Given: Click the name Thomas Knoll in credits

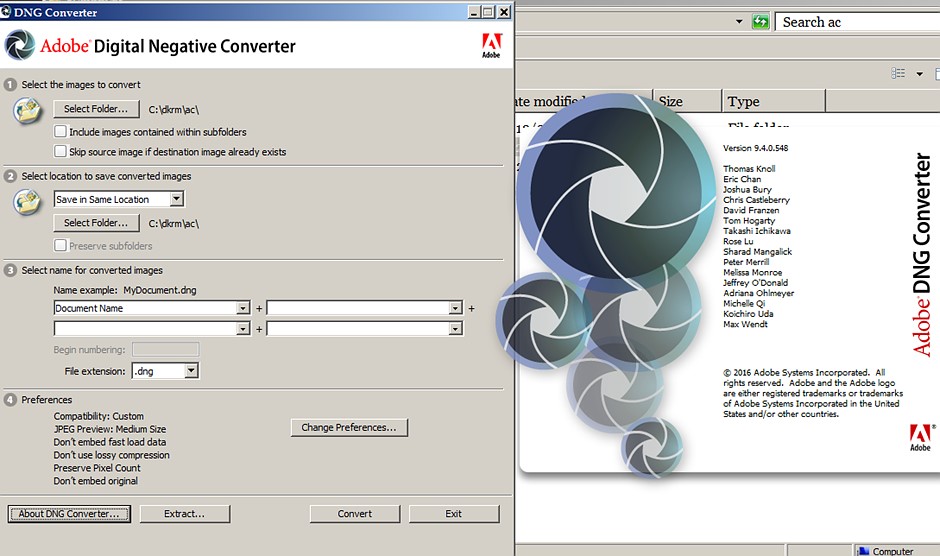Looking at the screenshot, I should pyautogui.click(x=749, y=169).
